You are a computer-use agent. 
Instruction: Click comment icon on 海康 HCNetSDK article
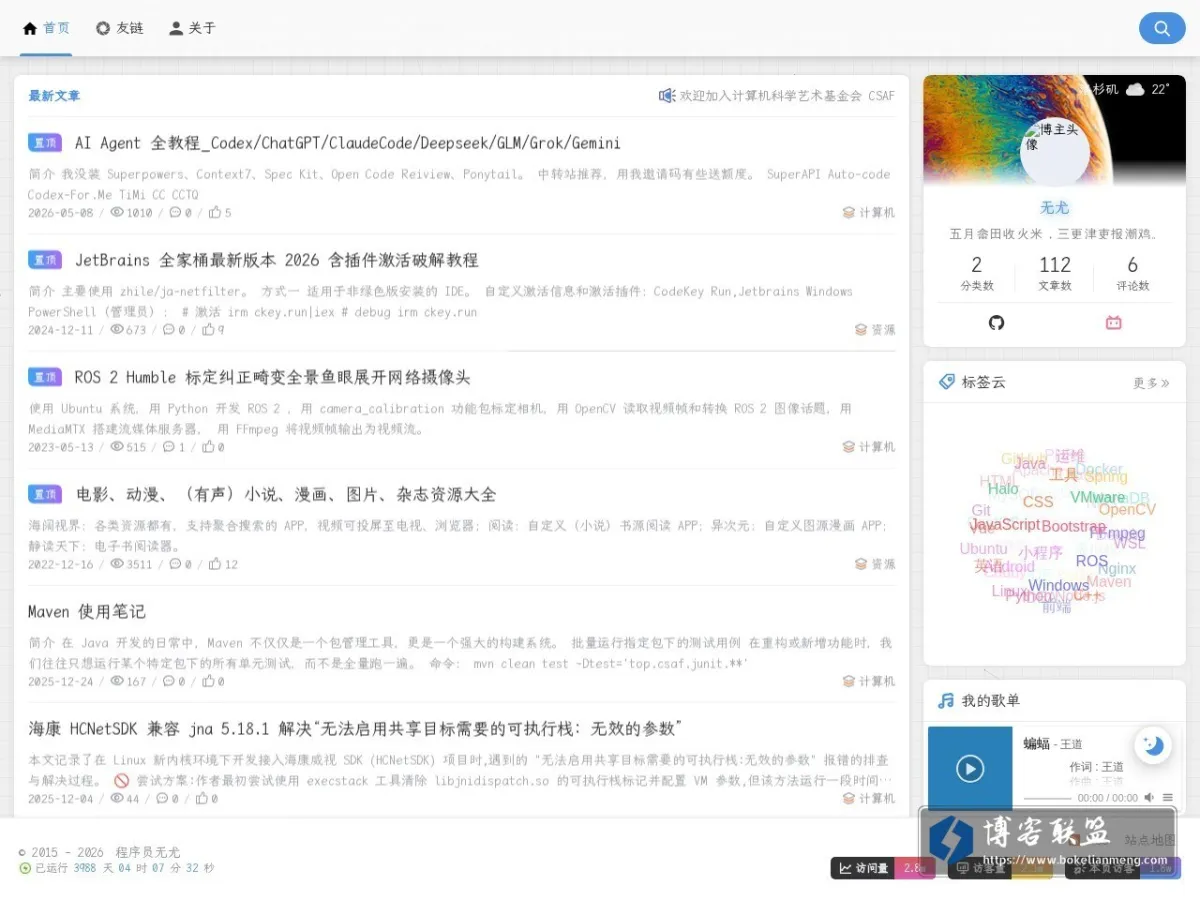161,798
